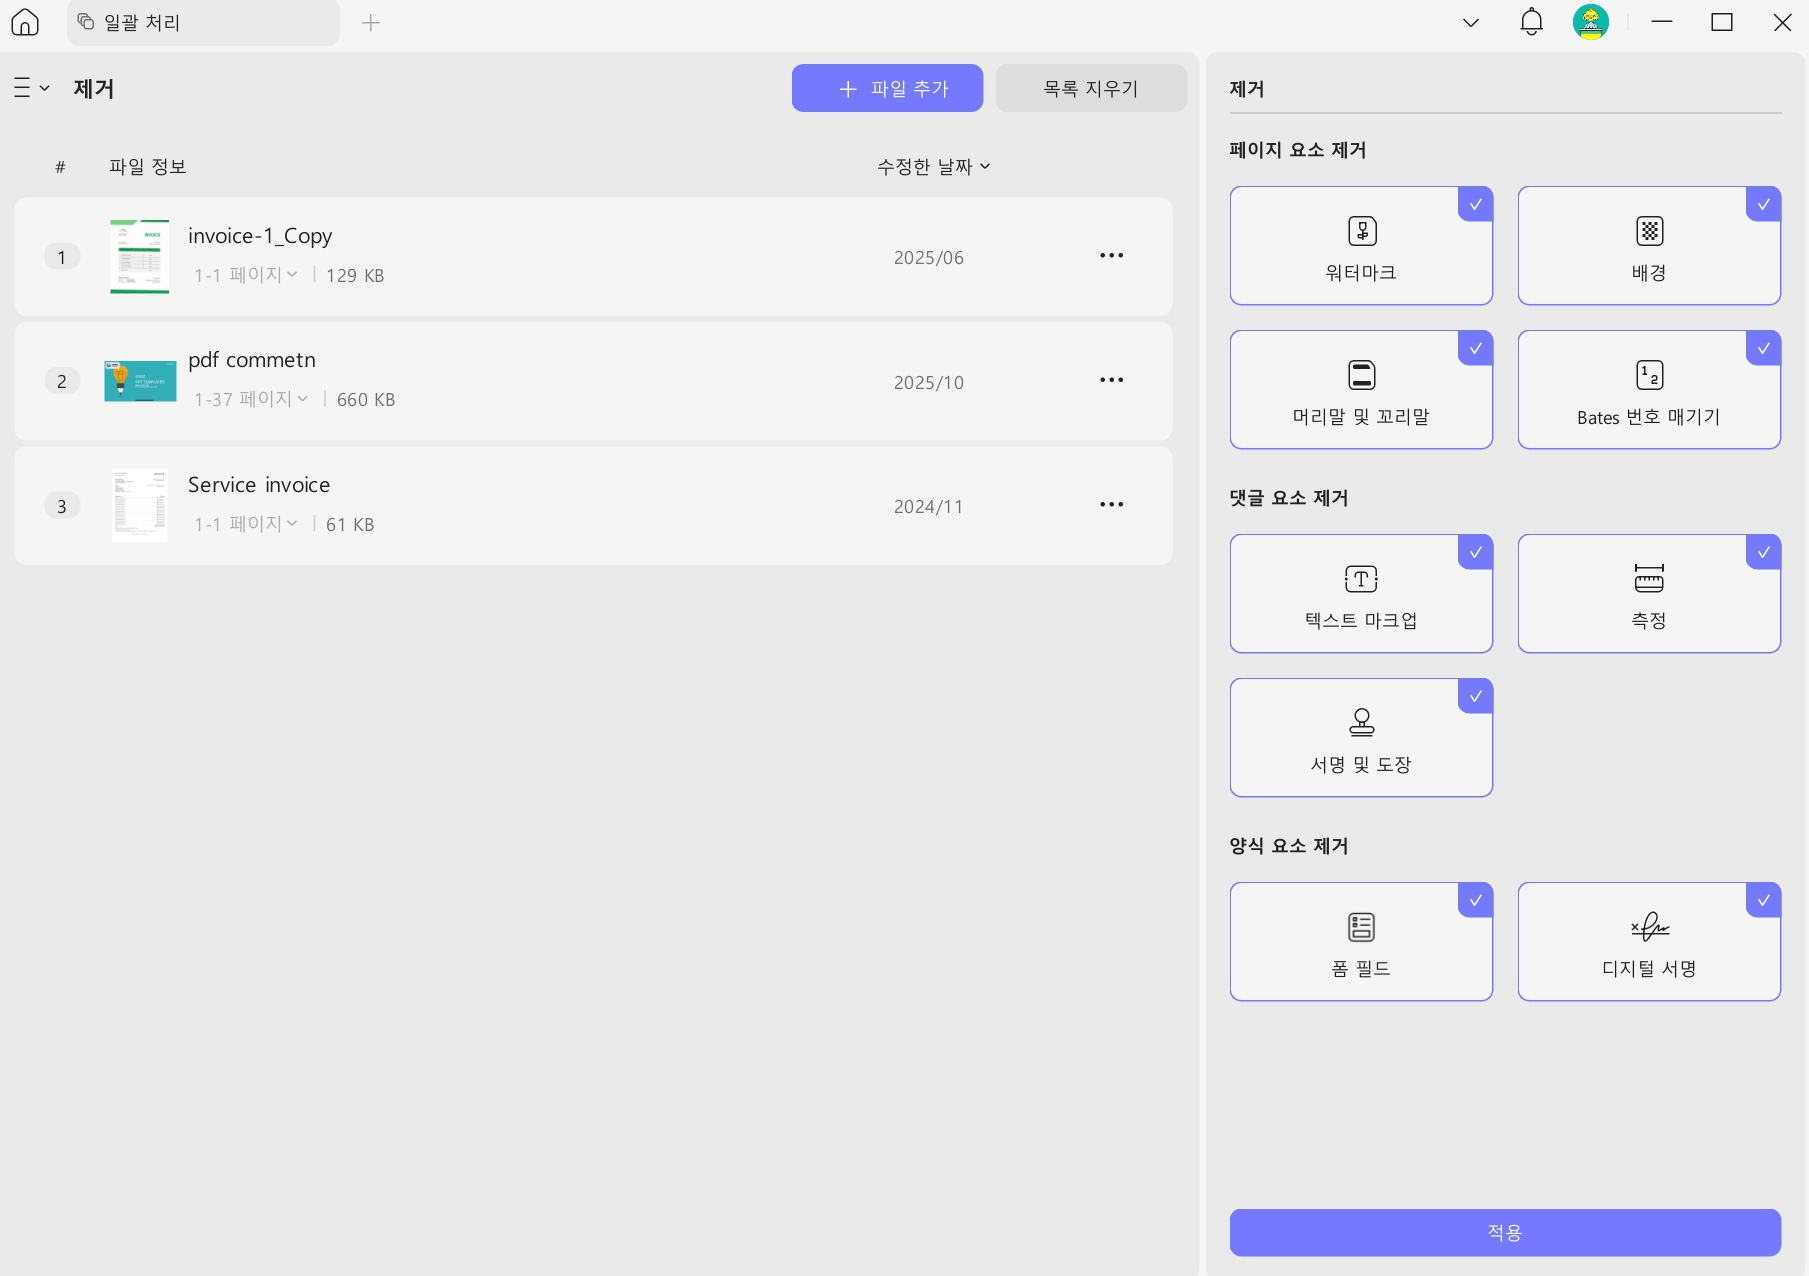1809x1276 pixels.
Task: Uncheck the 텍스트 마크업 checkbox
Action: tap(1475, 552)
